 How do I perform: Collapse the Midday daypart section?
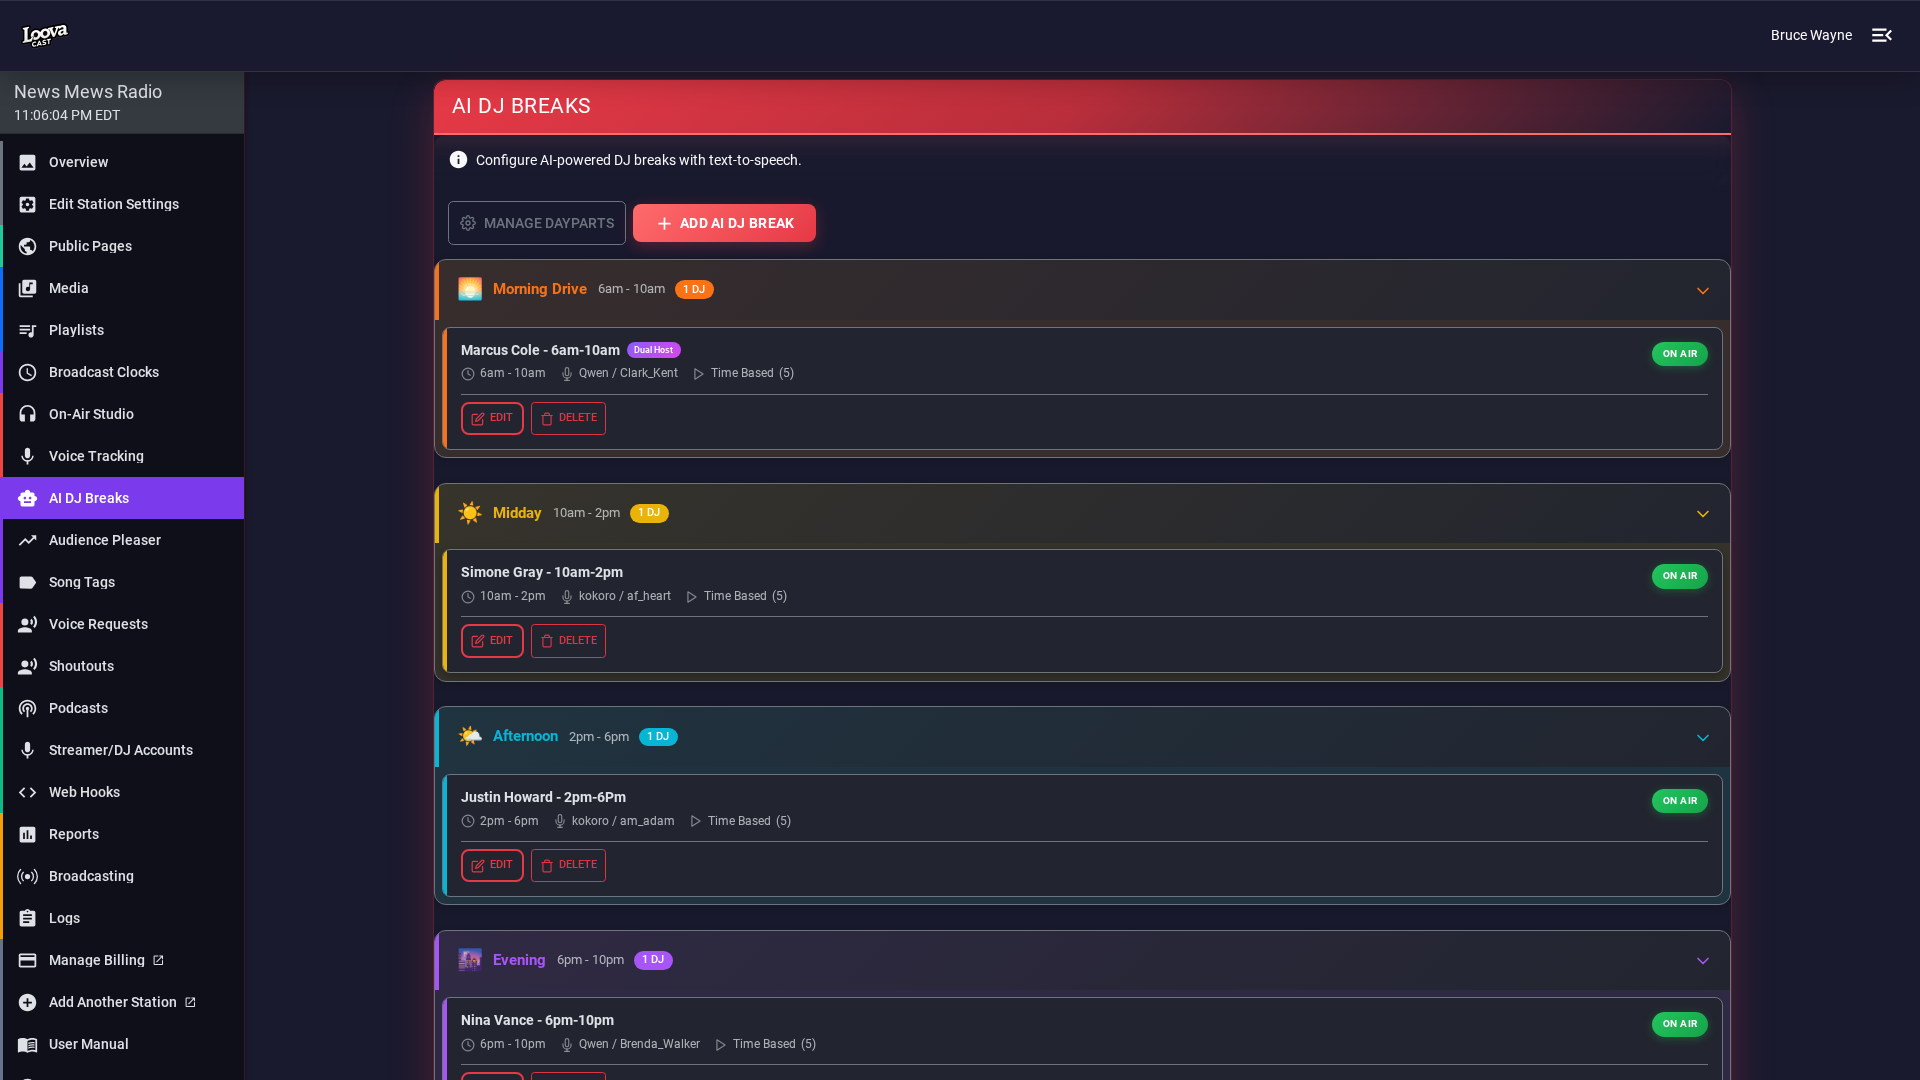pos(1702,514)
